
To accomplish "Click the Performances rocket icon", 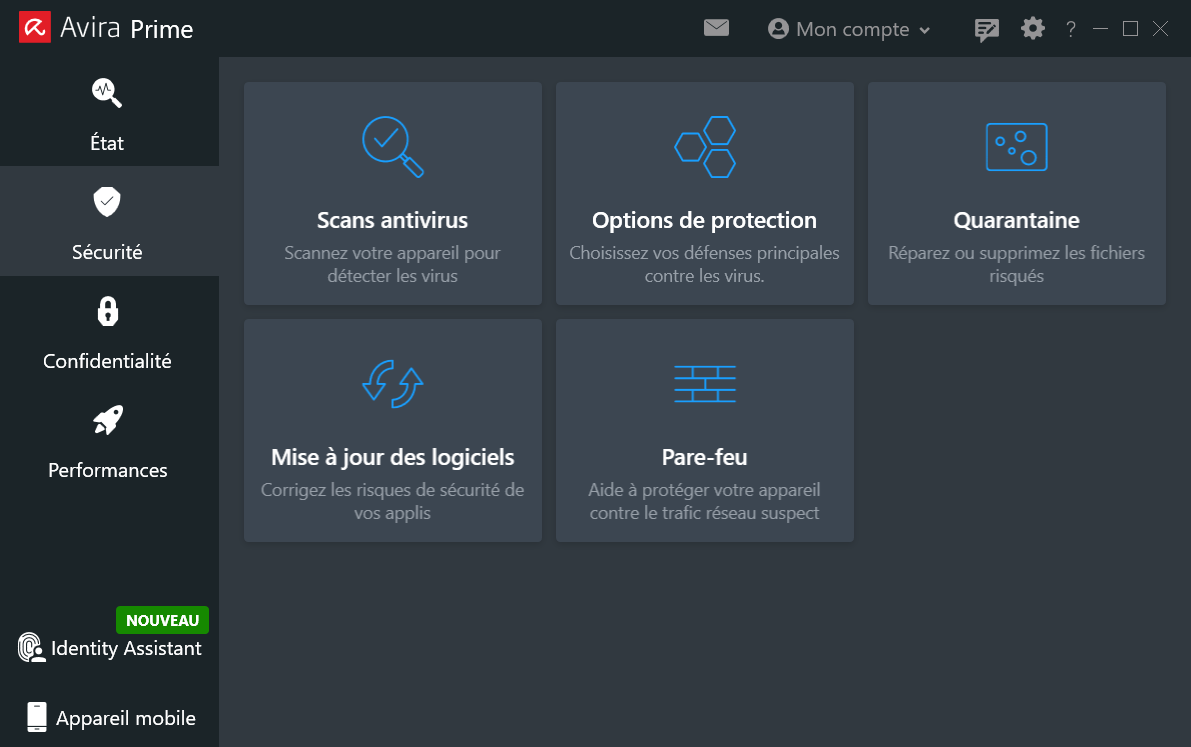I will (x=106, y=420).
